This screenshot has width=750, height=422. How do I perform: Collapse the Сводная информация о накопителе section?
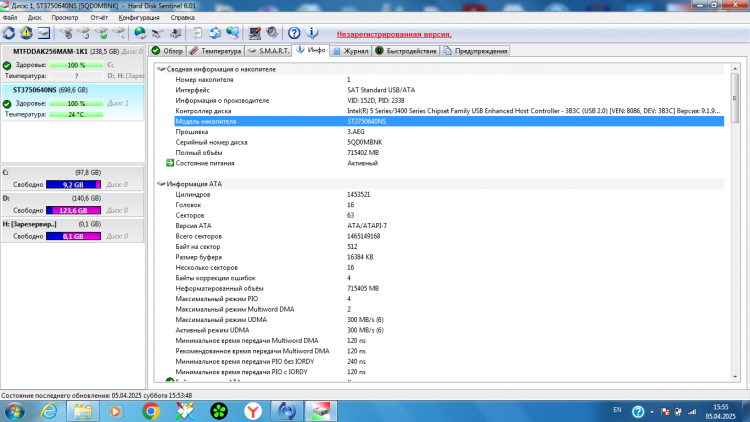coord(161,69)
